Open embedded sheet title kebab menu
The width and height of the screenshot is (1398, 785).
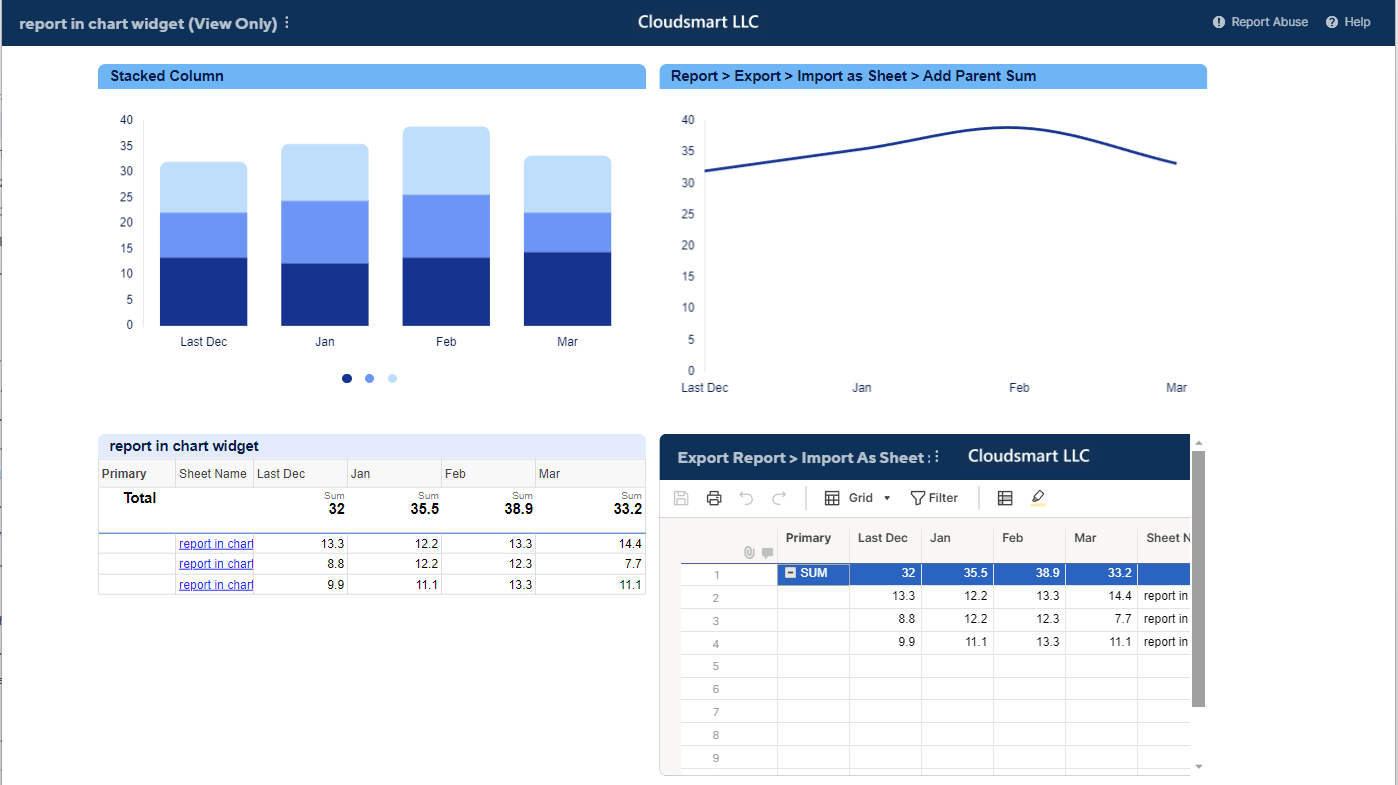937,457
